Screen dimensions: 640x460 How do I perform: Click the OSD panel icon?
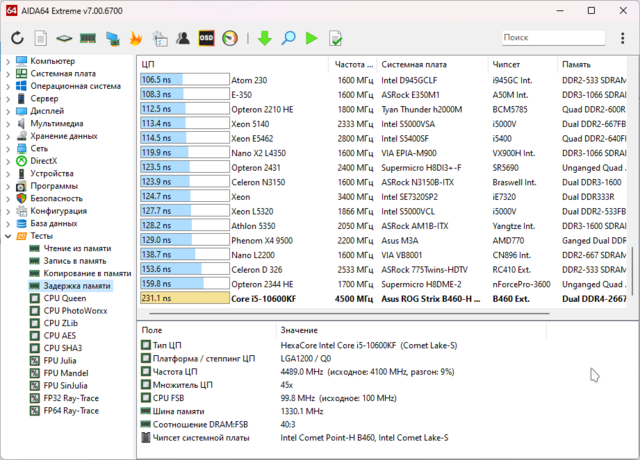click(207, 39)
